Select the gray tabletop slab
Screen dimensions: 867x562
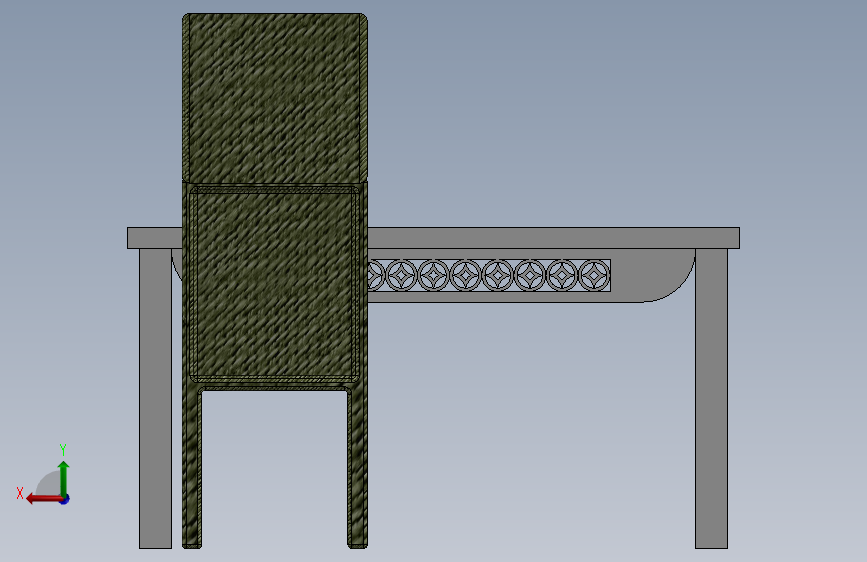tap(553, 238)
